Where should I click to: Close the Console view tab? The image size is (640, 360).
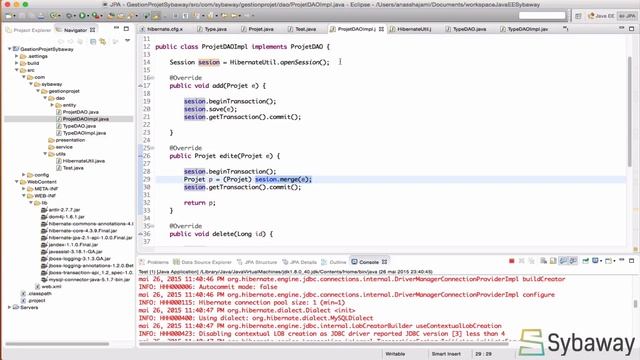click(384, 262)
